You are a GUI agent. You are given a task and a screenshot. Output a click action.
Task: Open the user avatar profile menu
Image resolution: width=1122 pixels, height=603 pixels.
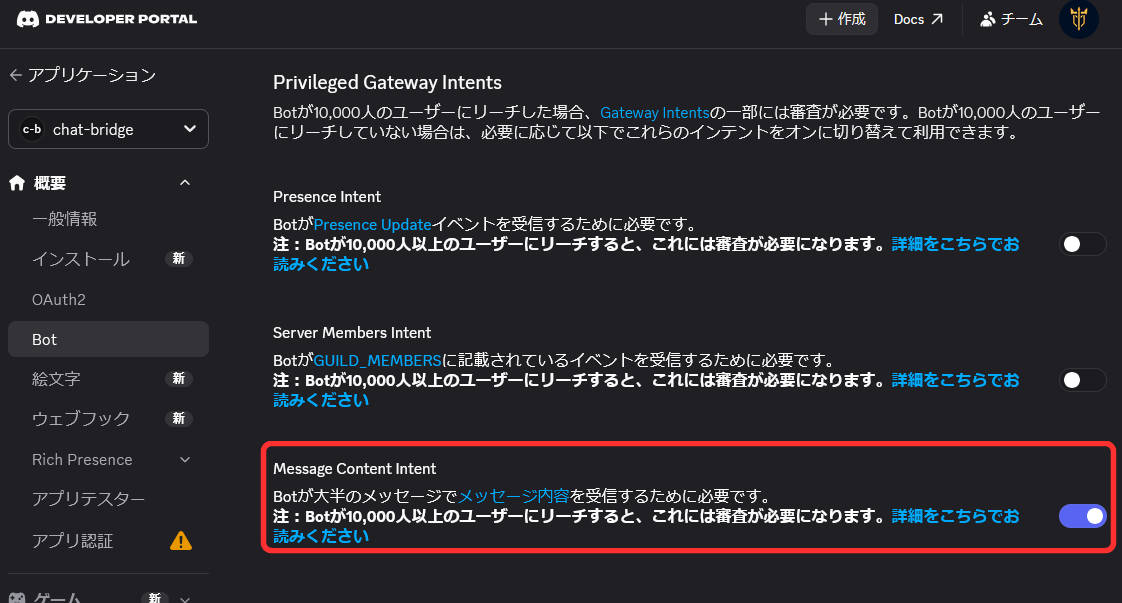[x=1078, y=19]
